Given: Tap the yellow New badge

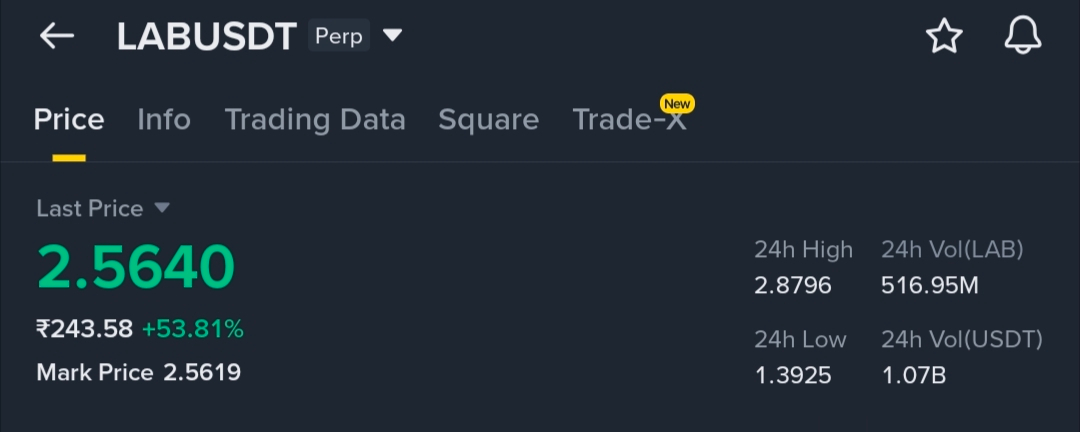Looking at the screenshot, I should 677,104.
